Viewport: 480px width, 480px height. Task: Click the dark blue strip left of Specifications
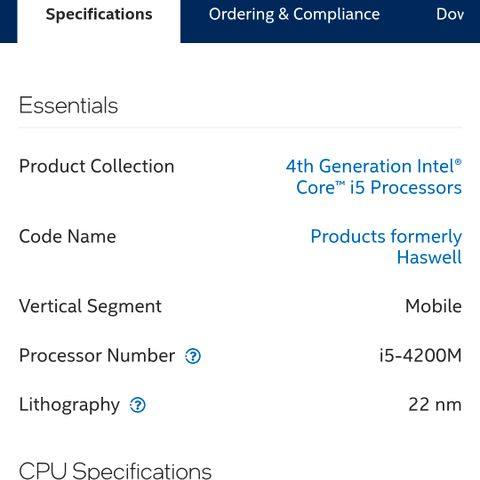8,21
